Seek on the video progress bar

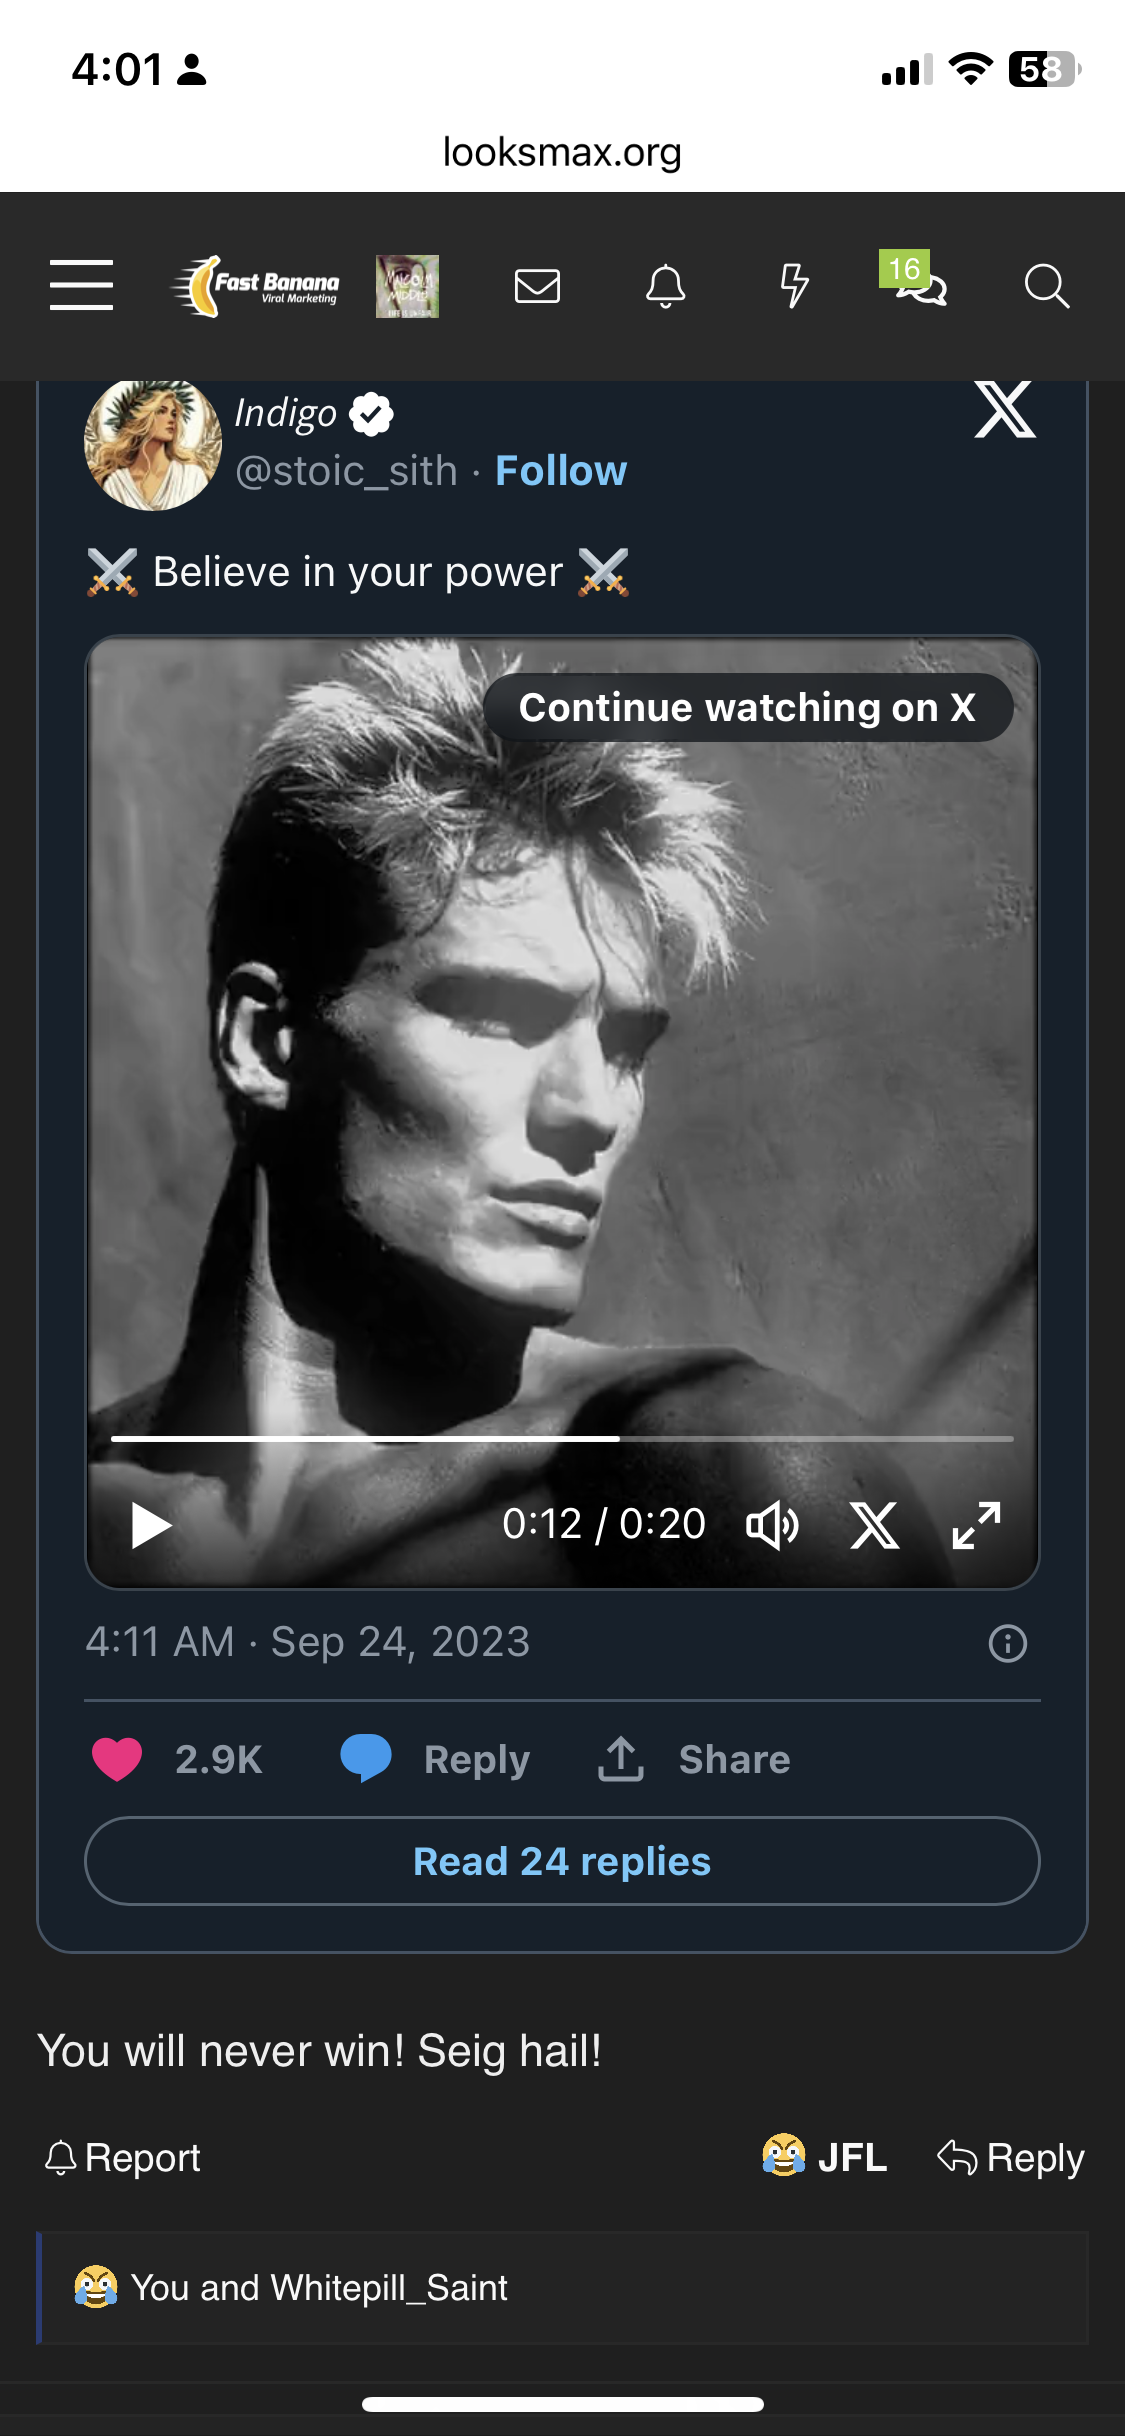pos(562,1439)
